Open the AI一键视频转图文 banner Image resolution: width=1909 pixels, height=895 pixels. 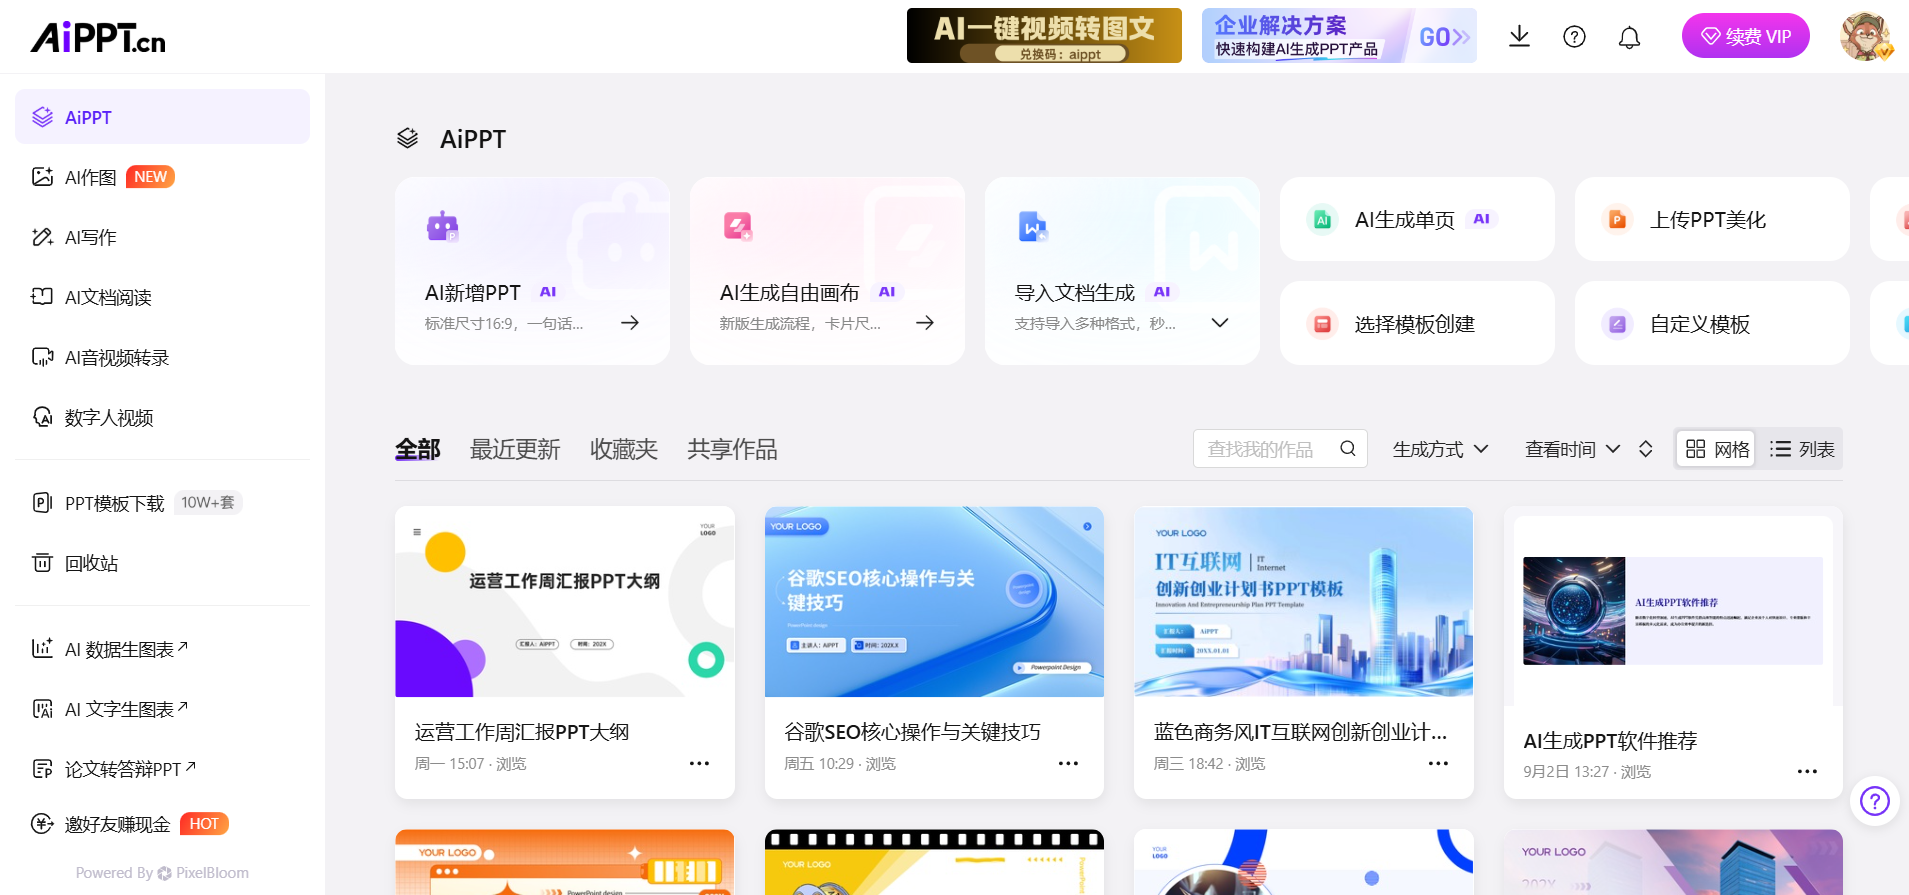1044,36
